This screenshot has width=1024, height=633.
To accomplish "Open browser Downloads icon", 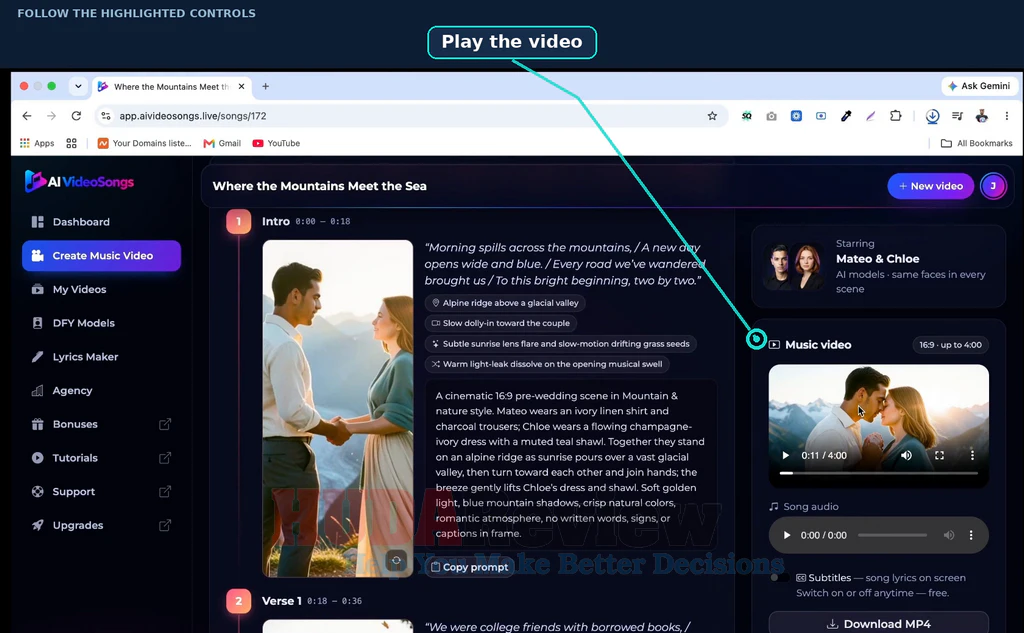I will pyautogui.click(x=932, y=116).
